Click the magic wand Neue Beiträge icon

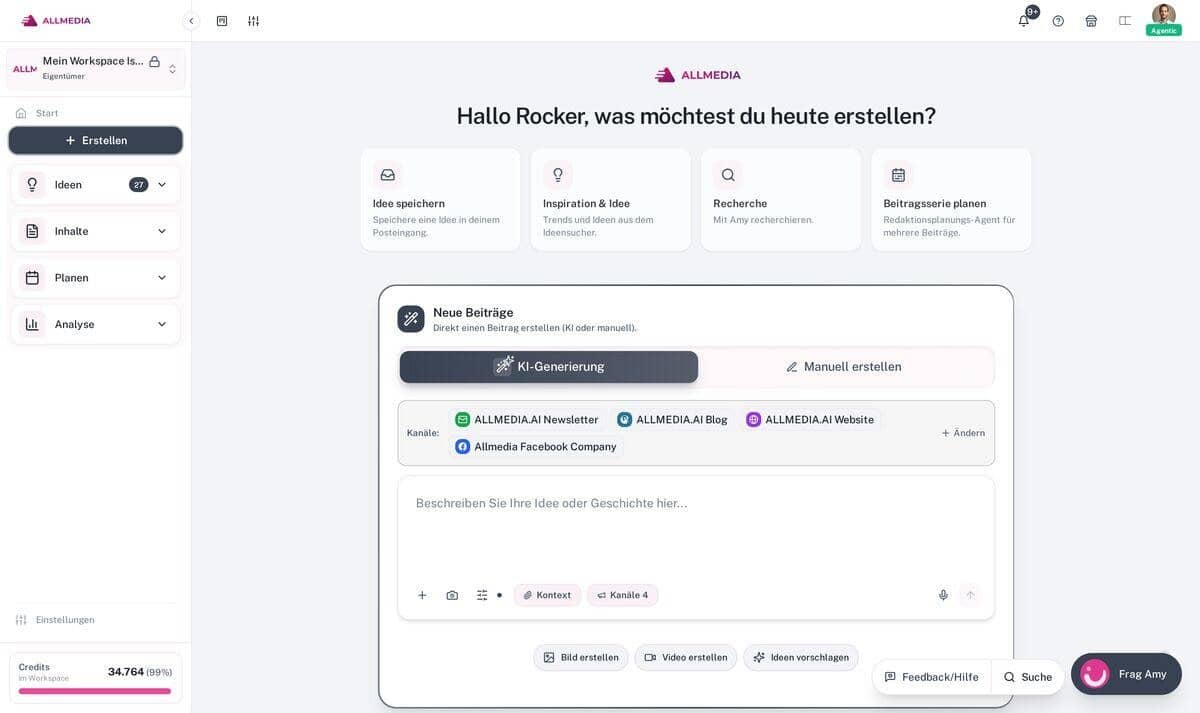pos(411,319)
